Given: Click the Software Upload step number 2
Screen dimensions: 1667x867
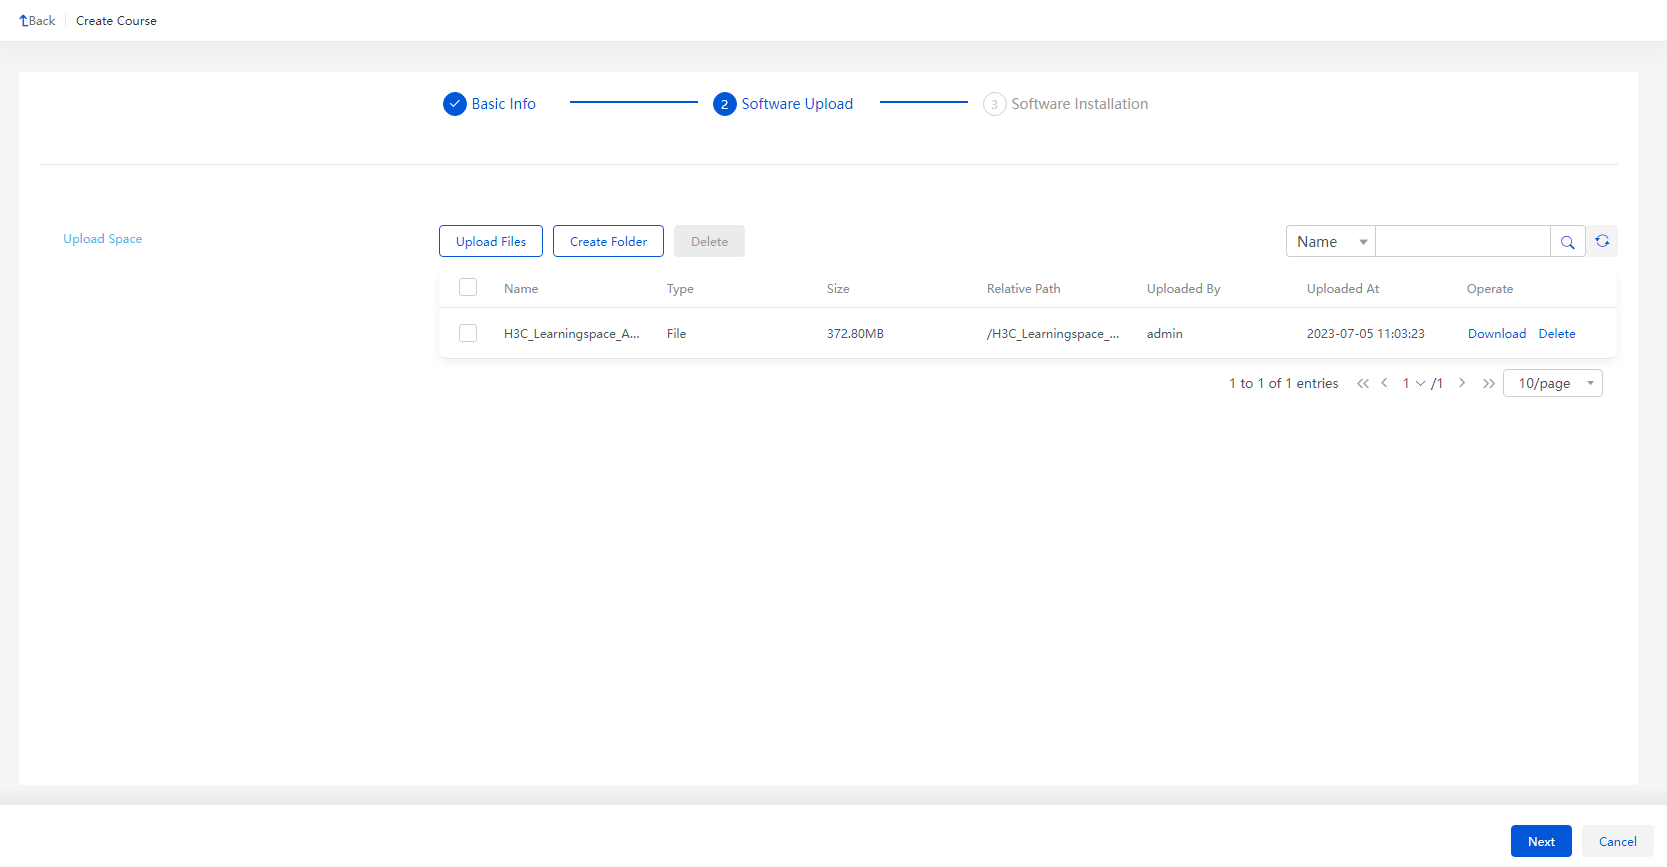Looking at the screenshot, I should click(725, 104).
